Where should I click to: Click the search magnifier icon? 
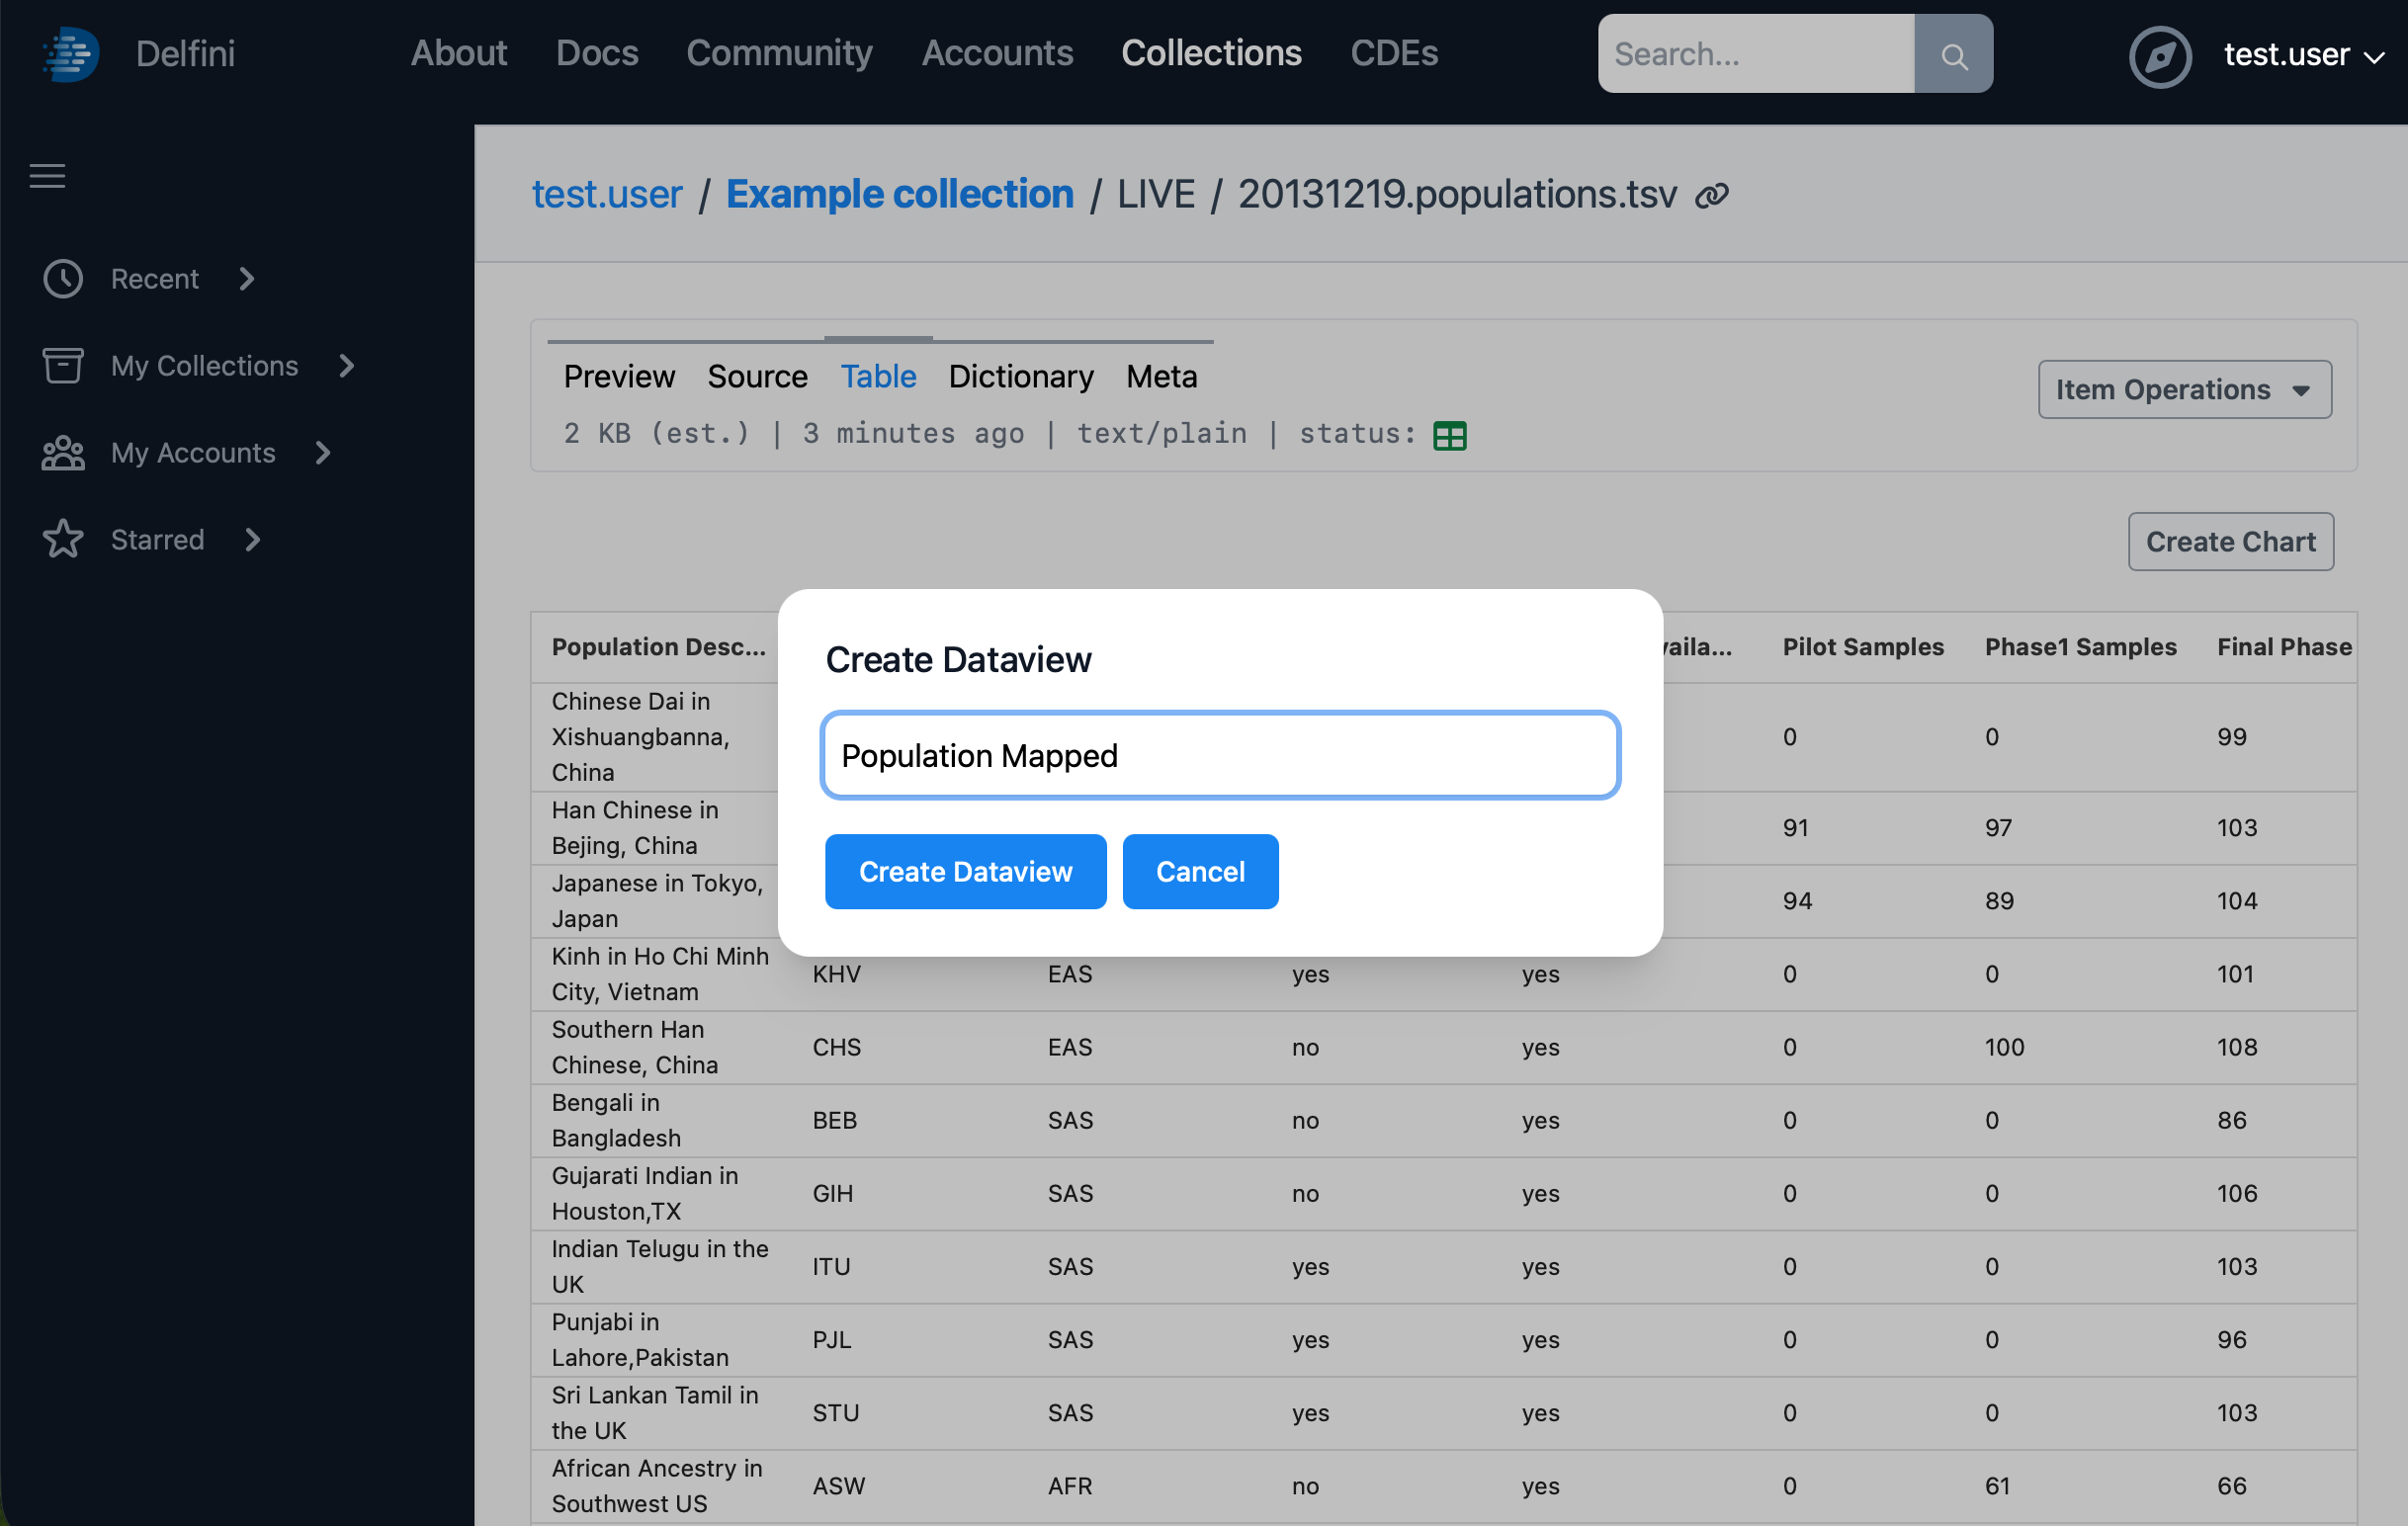click(1953, 55)
